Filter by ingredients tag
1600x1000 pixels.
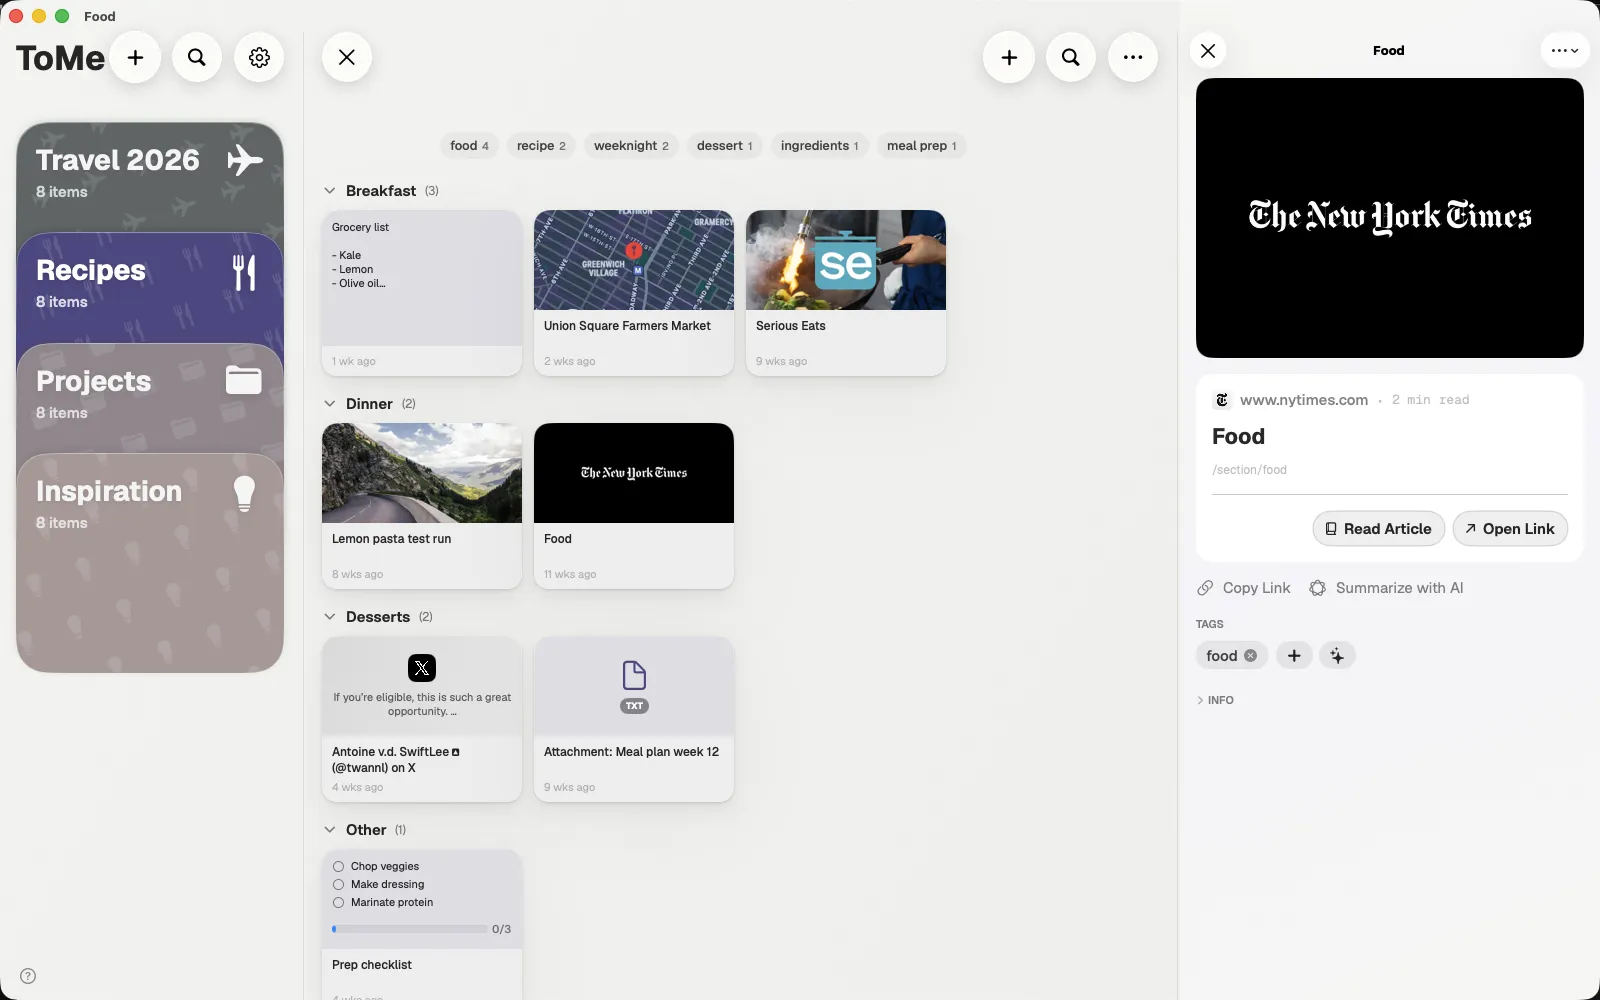click(819, 146)
